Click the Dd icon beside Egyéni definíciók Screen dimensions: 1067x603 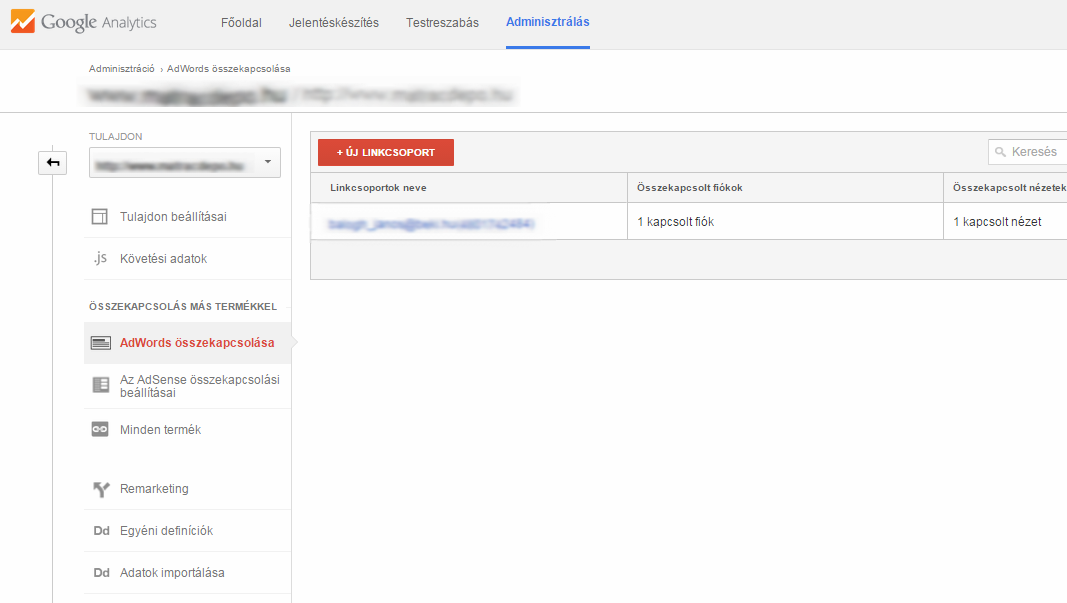pos(101,531)
